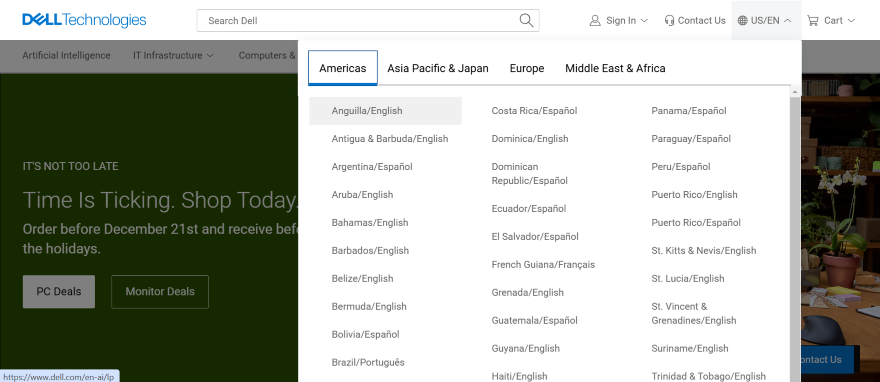880x382 pixels.
Task: Choose Haiti/English
Action: click(519, 376)
